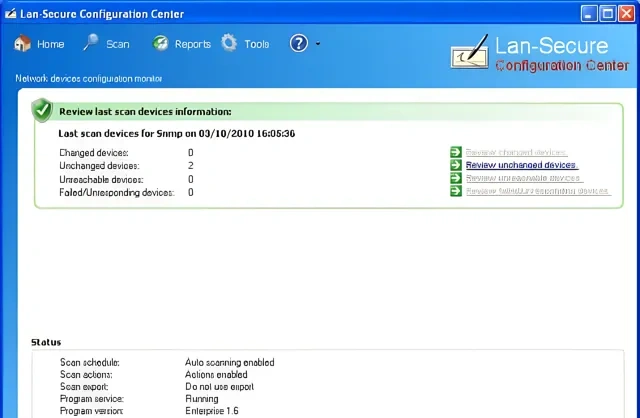Viewport: 640px width, 418px height.
Task: Click the Tools gear icon
Action: (x=229, y=43)
